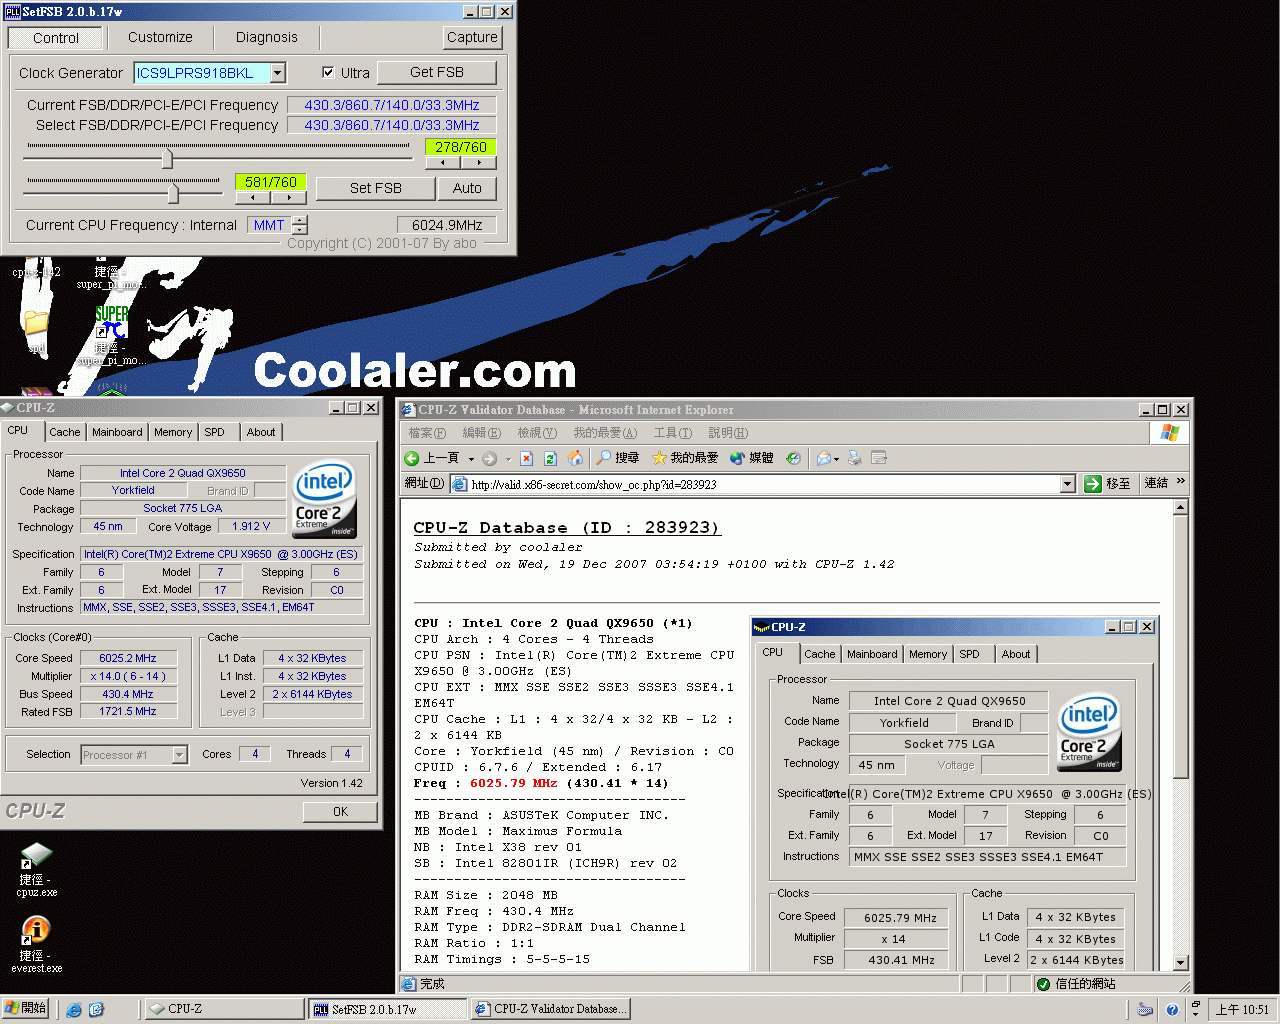Click right arrow under 581/760 value

click(x=289, y=197)
